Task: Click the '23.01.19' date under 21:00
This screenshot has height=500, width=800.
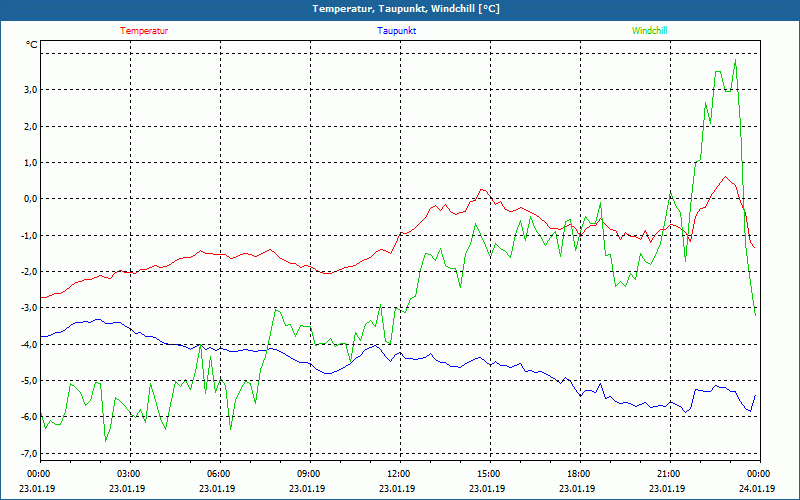Action: coord(667,488)
